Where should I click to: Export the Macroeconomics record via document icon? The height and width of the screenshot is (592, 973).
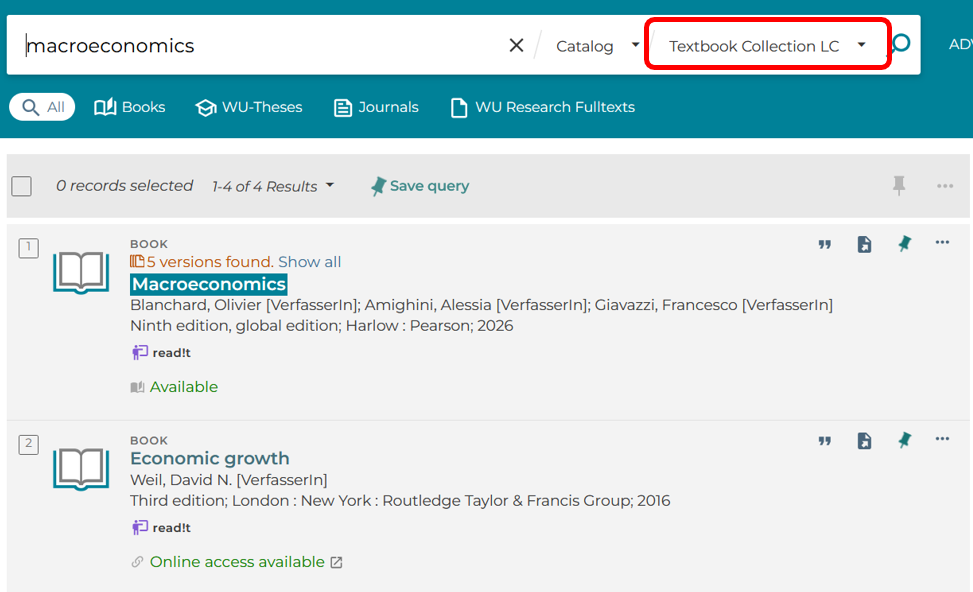click(864, 244)
